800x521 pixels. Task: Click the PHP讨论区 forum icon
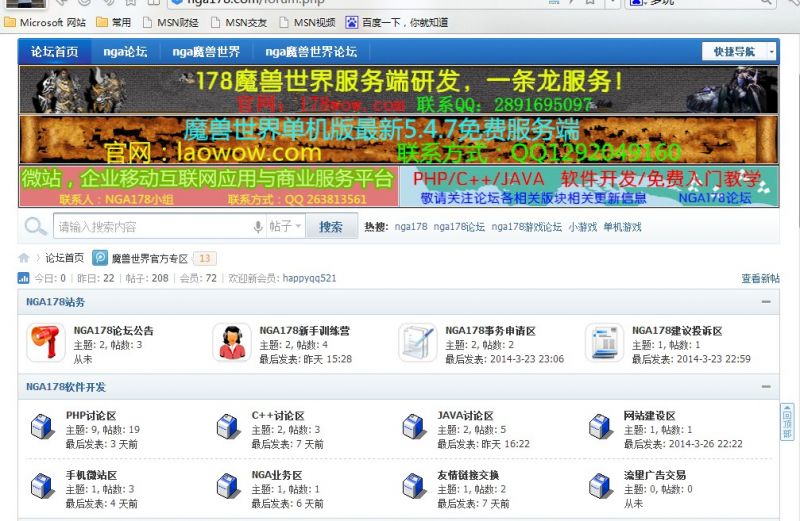(42, 427)
